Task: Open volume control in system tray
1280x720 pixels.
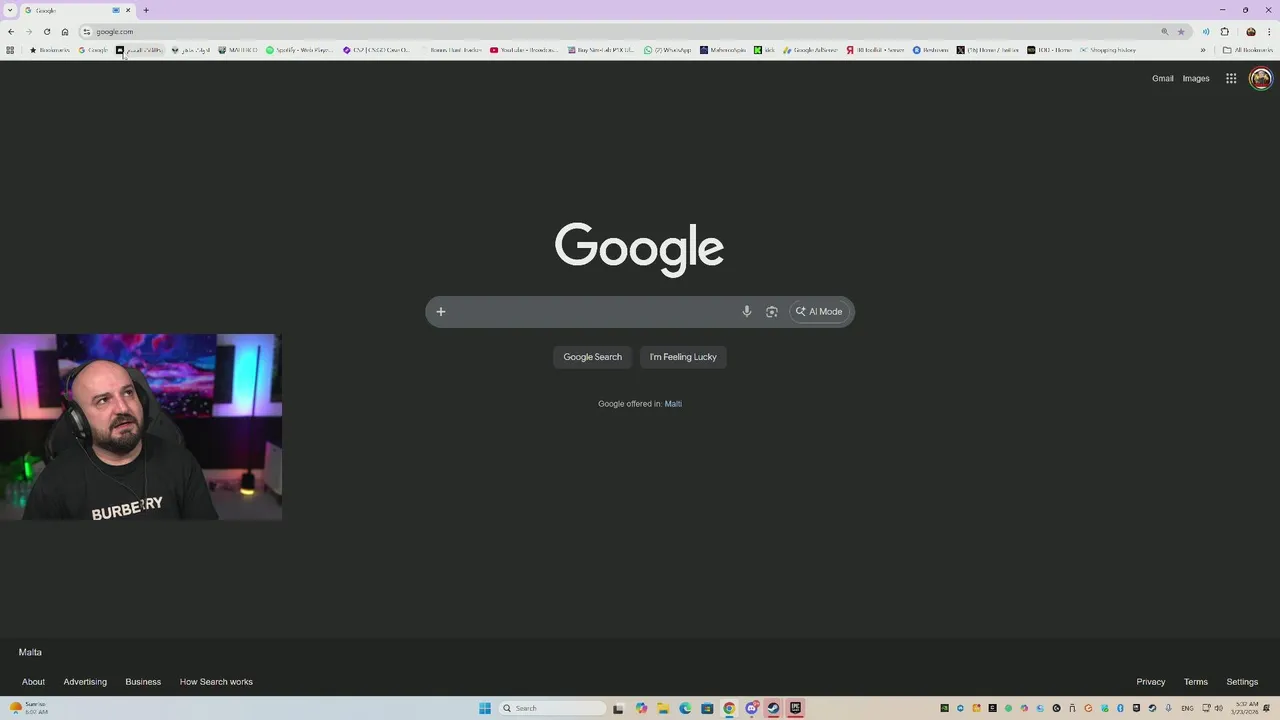Action: 1218,708
